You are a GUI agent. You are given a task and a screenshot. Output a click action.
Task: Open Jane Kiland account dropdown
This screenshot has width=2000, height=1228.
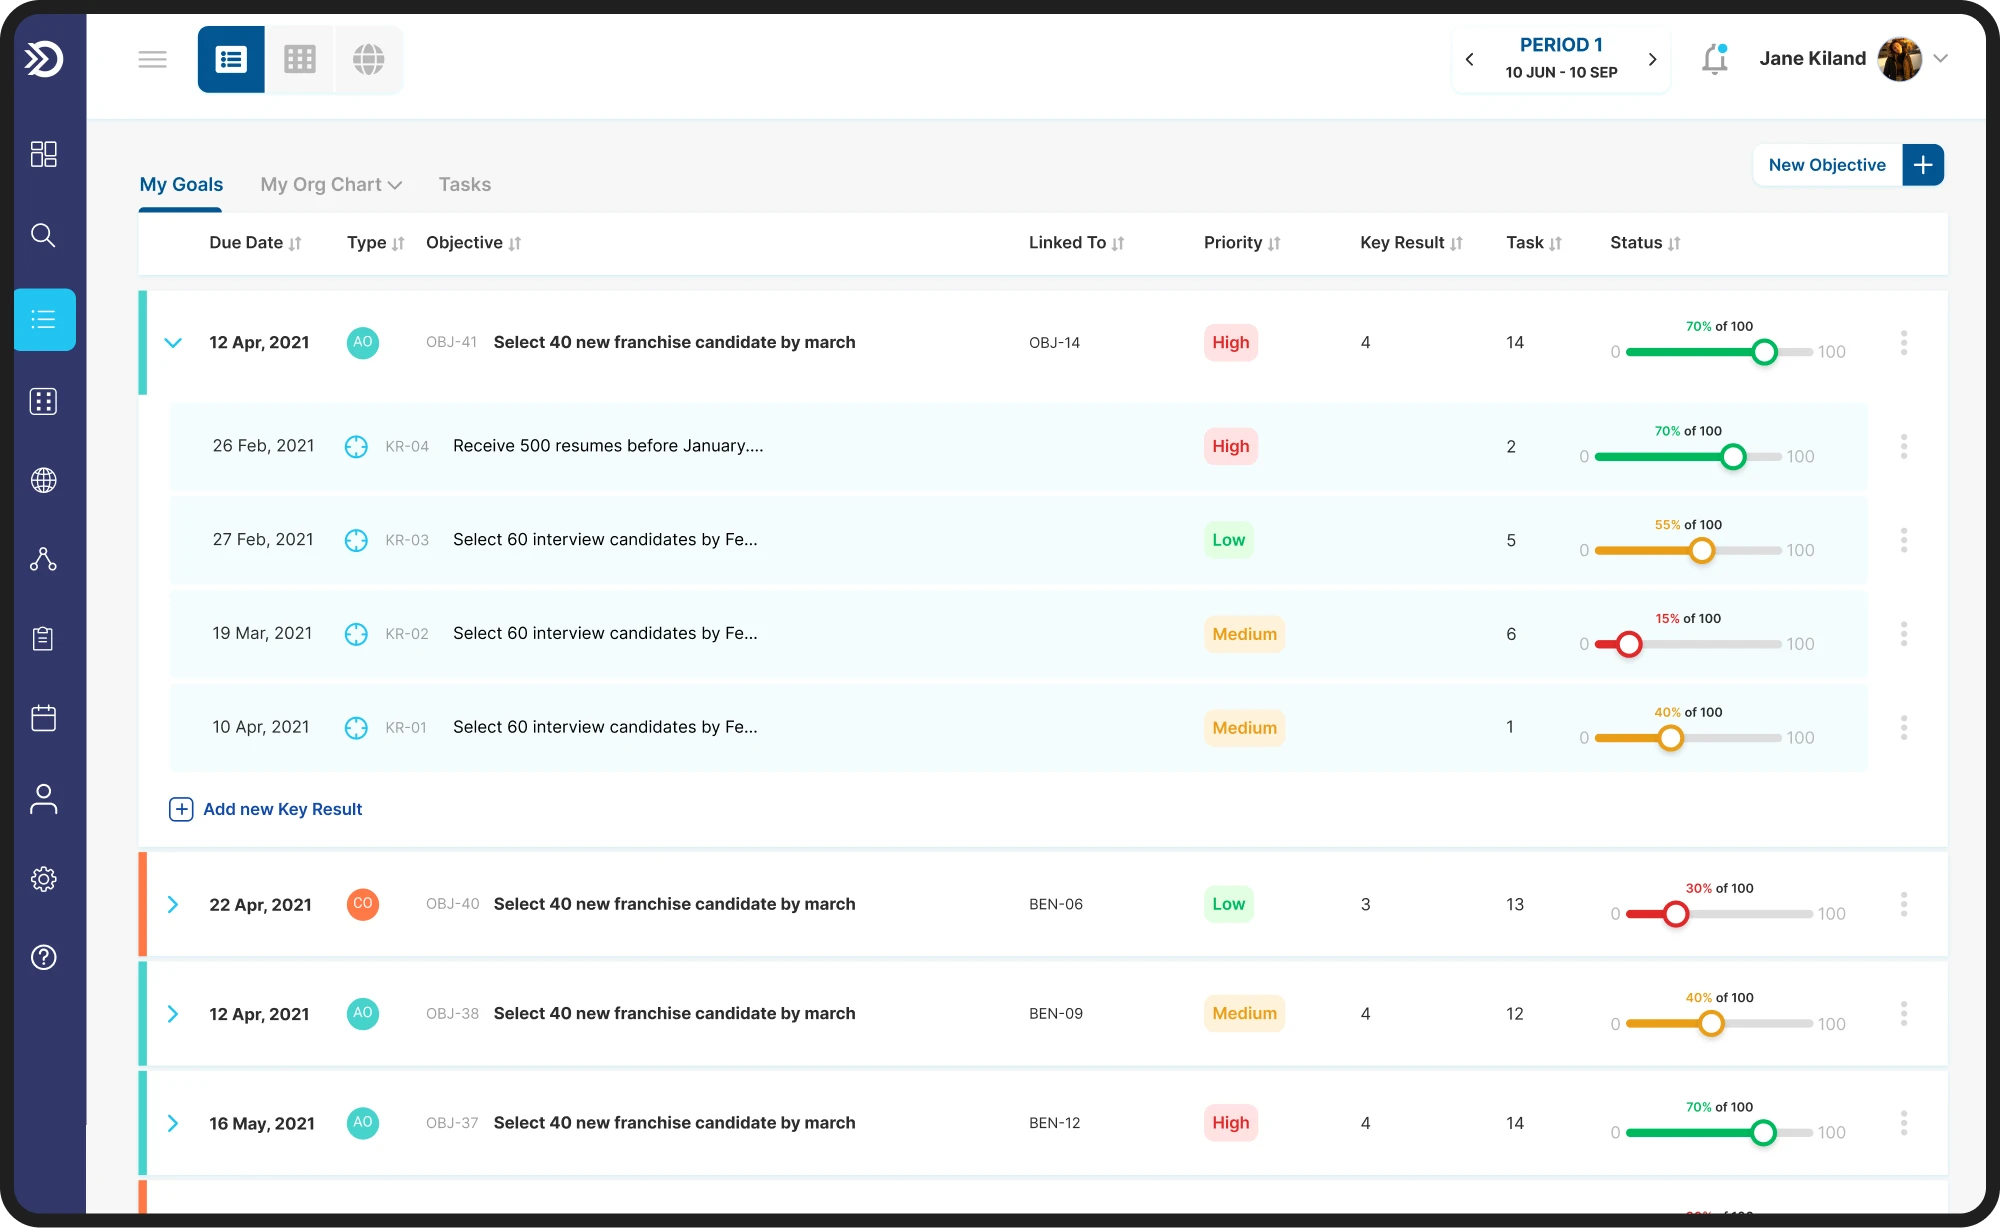point(1940,59)
